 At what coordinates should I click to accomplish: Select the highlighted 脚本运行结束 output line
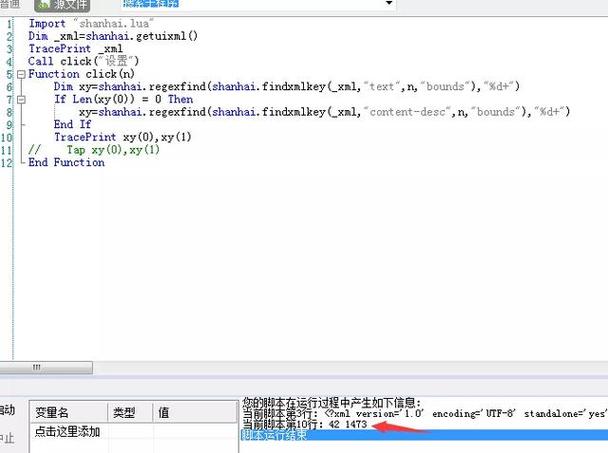point(424,435)
